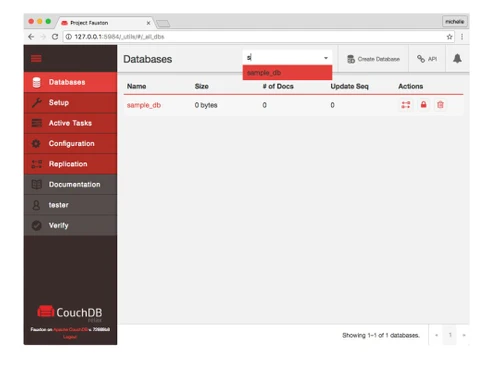Viewport: 500px width, 375px height.
Task: Open the browser three-dot menu
Action: [x=462, y=37]
